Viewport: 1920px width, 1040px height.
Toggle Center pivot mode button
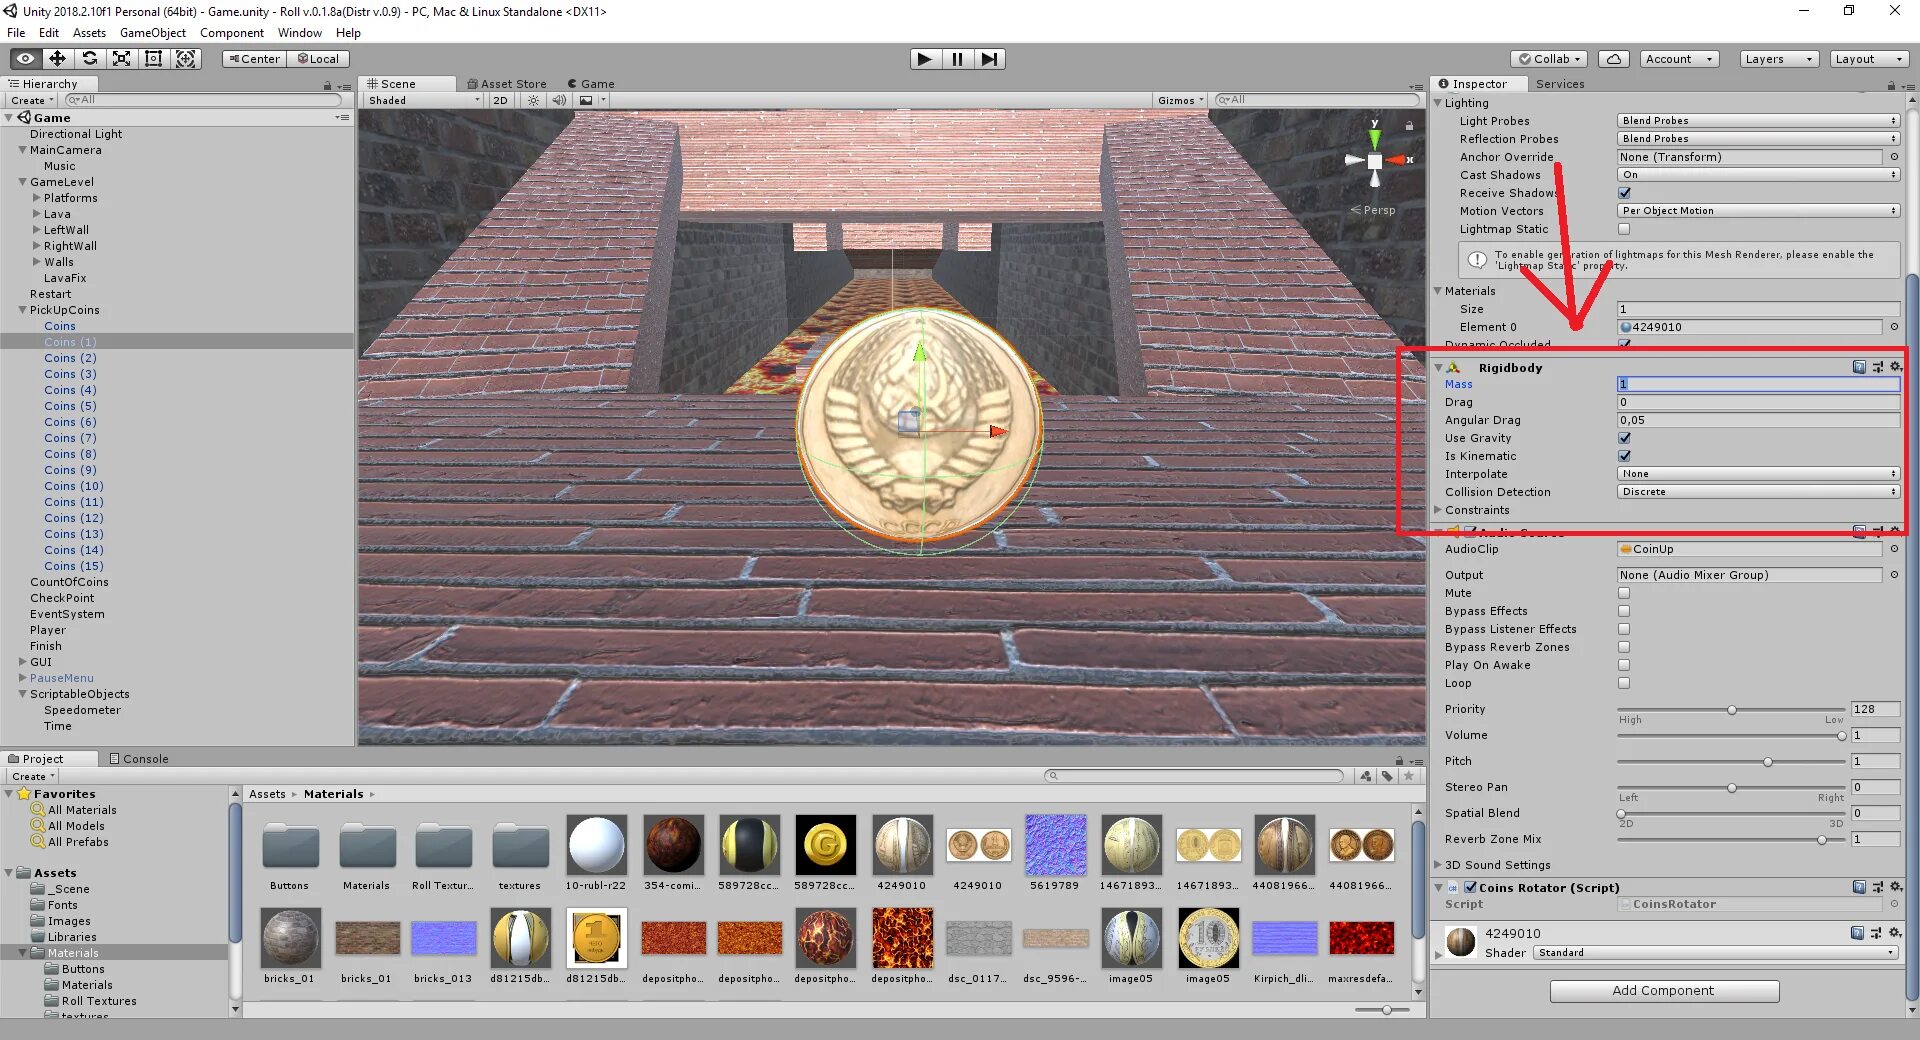(254, 59)
